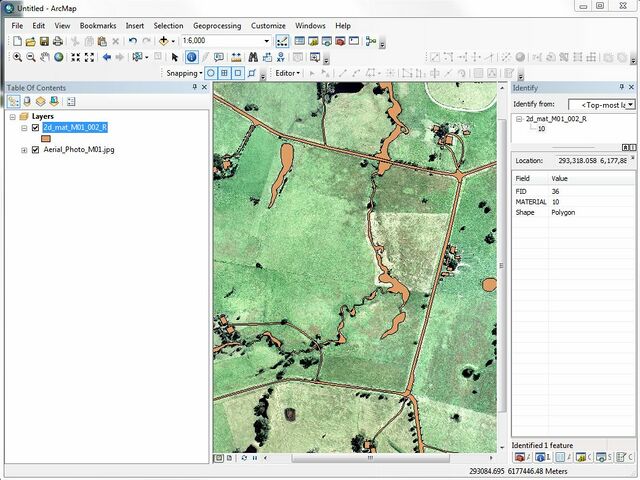
Task: Open the Snapping menu button
Action: [x=184, y=73]
